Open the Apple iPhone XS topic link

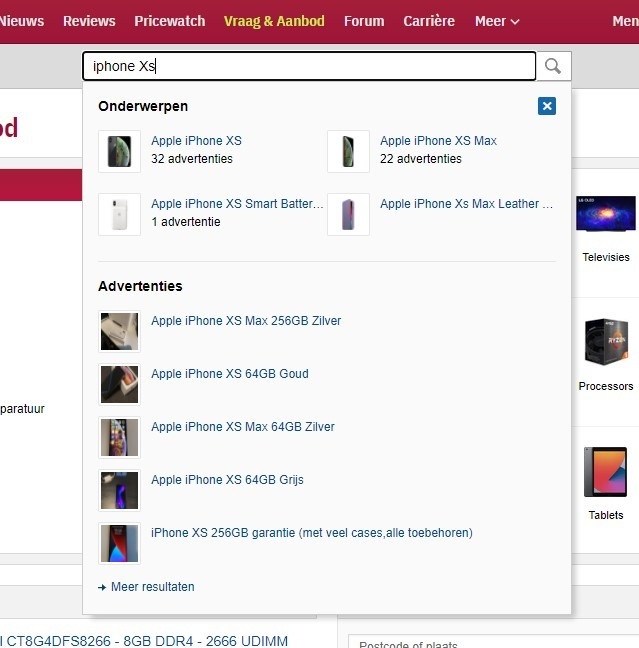pyautogui.click(x=196, y=141)
